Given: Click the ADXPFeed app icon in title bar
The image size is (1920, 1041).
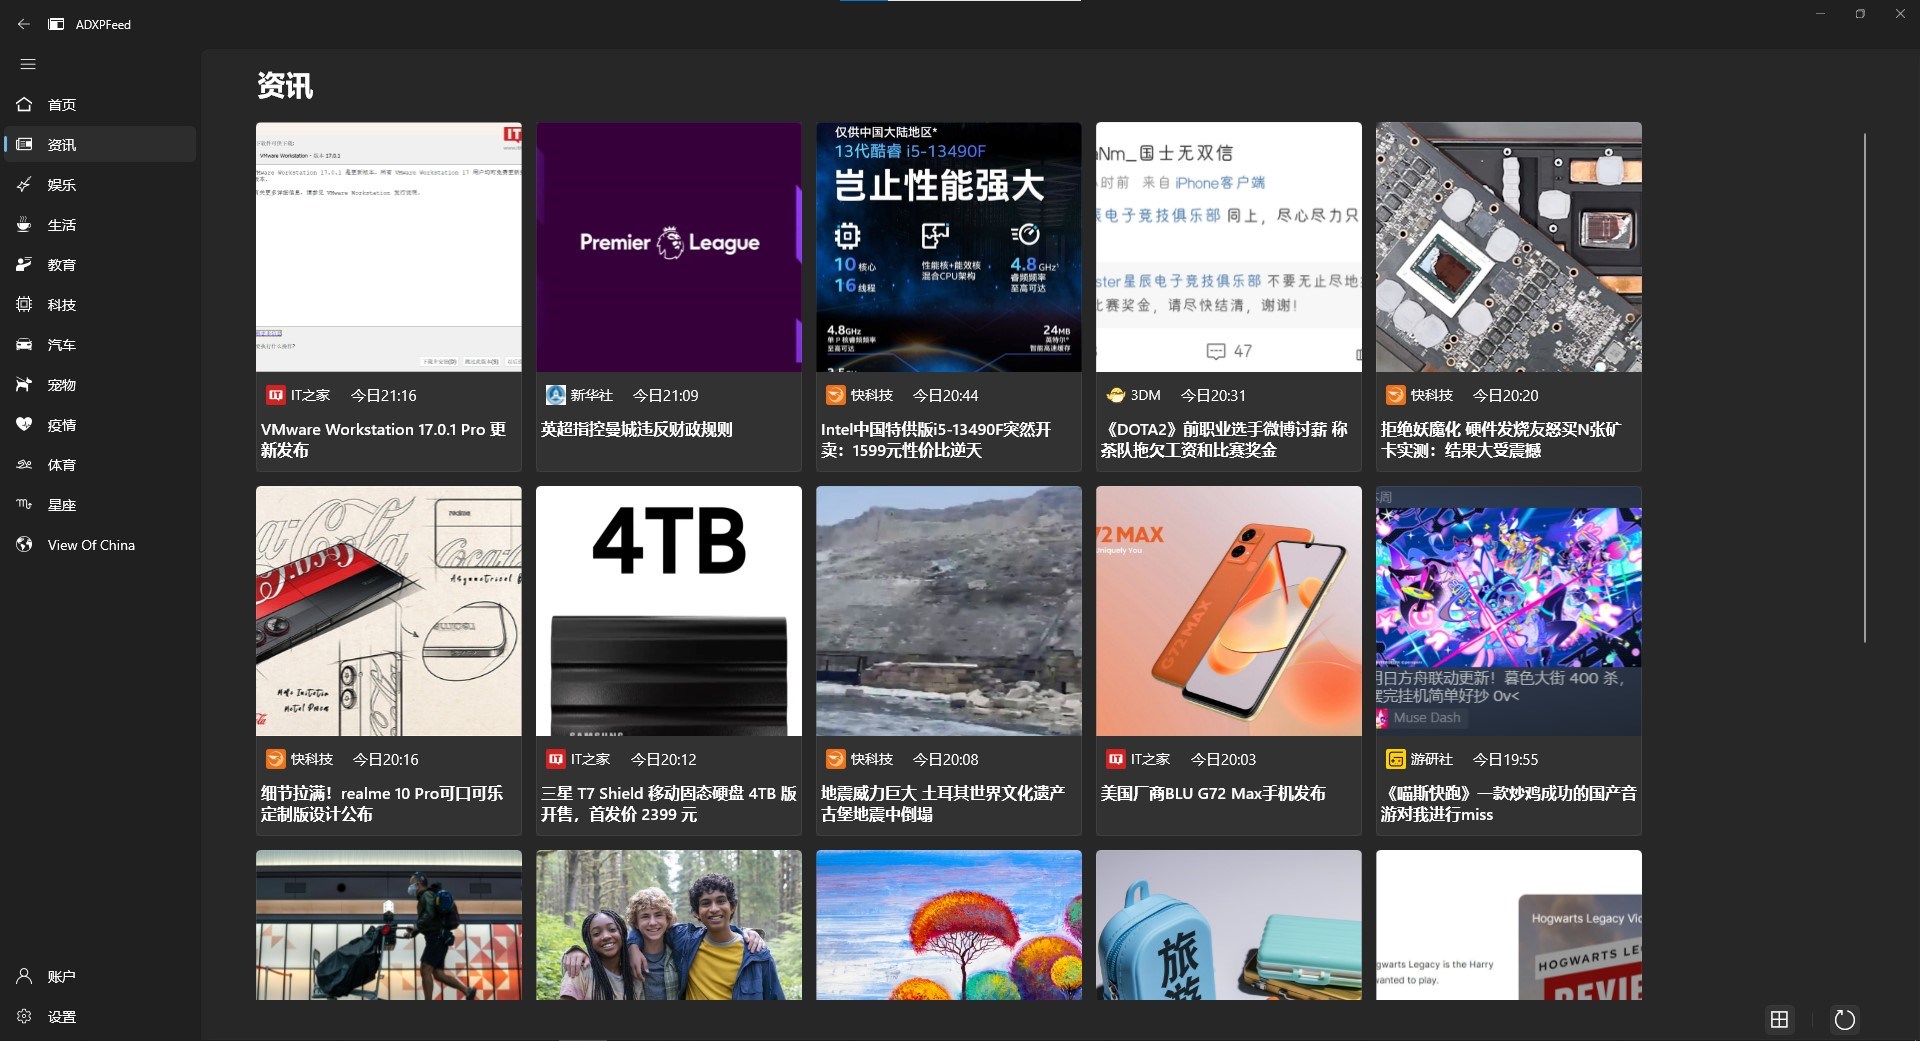Looking at the screenshot, I should [57, 24].
